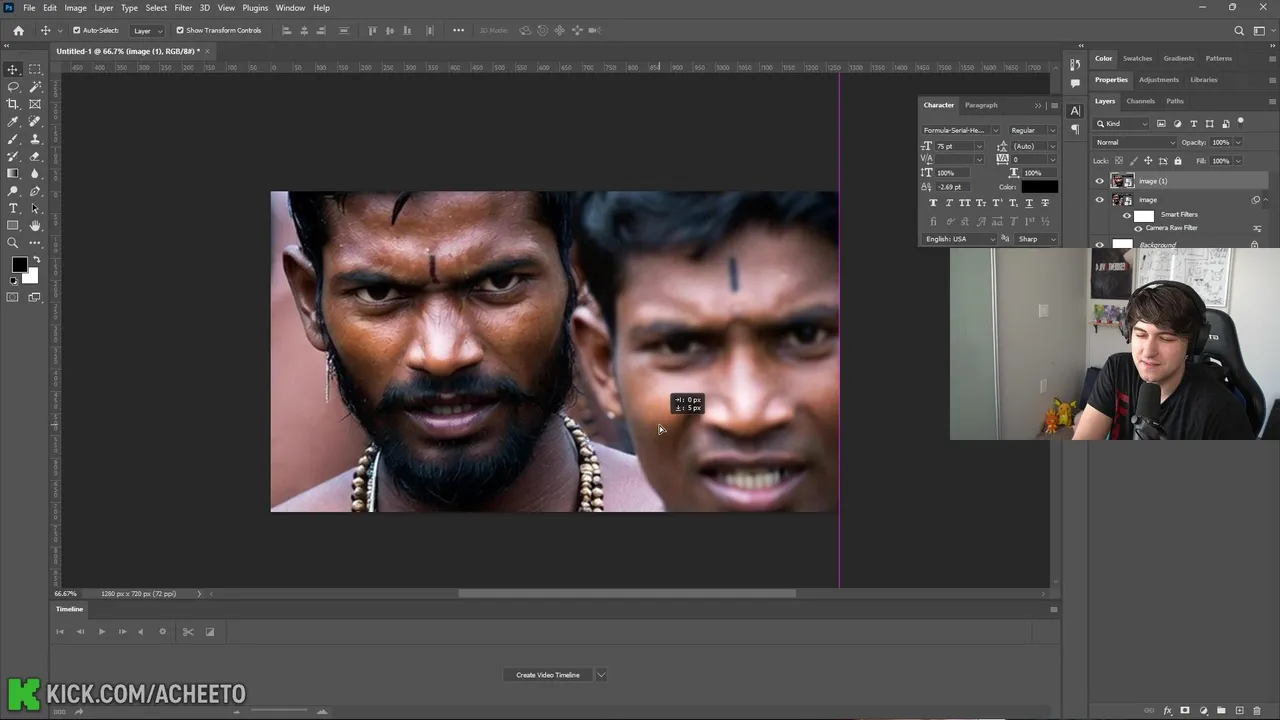Screen dimensions: 1280x720
Task: Toggle Faux Bold in Character panel
Action: pos(933,203)
